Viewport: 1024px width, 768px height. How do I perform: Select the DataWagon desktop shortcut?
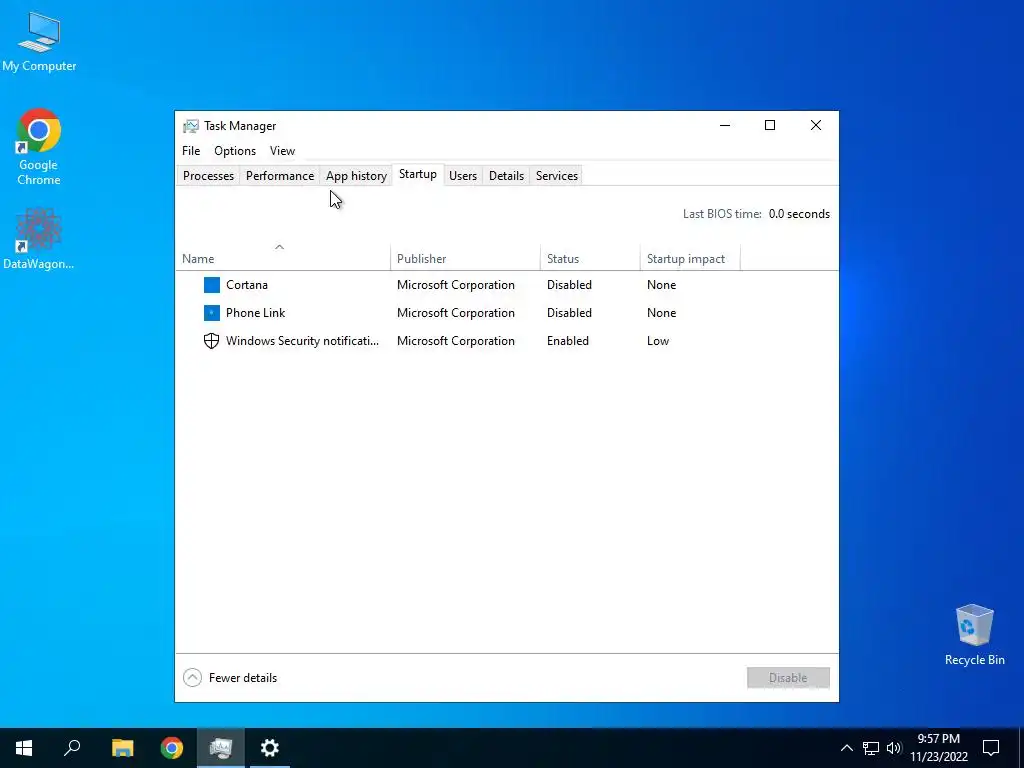39,239
